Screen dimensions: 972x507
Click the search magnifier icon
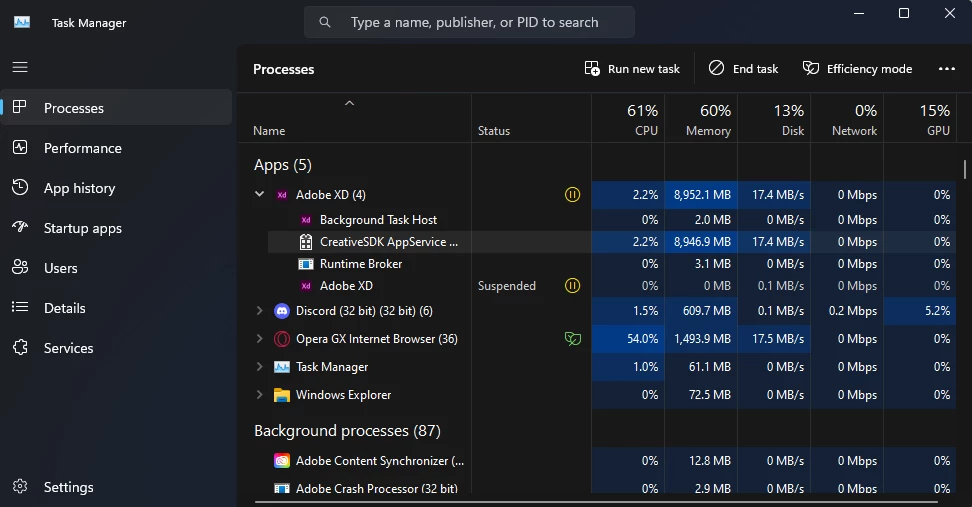click(x=325, y=22)
